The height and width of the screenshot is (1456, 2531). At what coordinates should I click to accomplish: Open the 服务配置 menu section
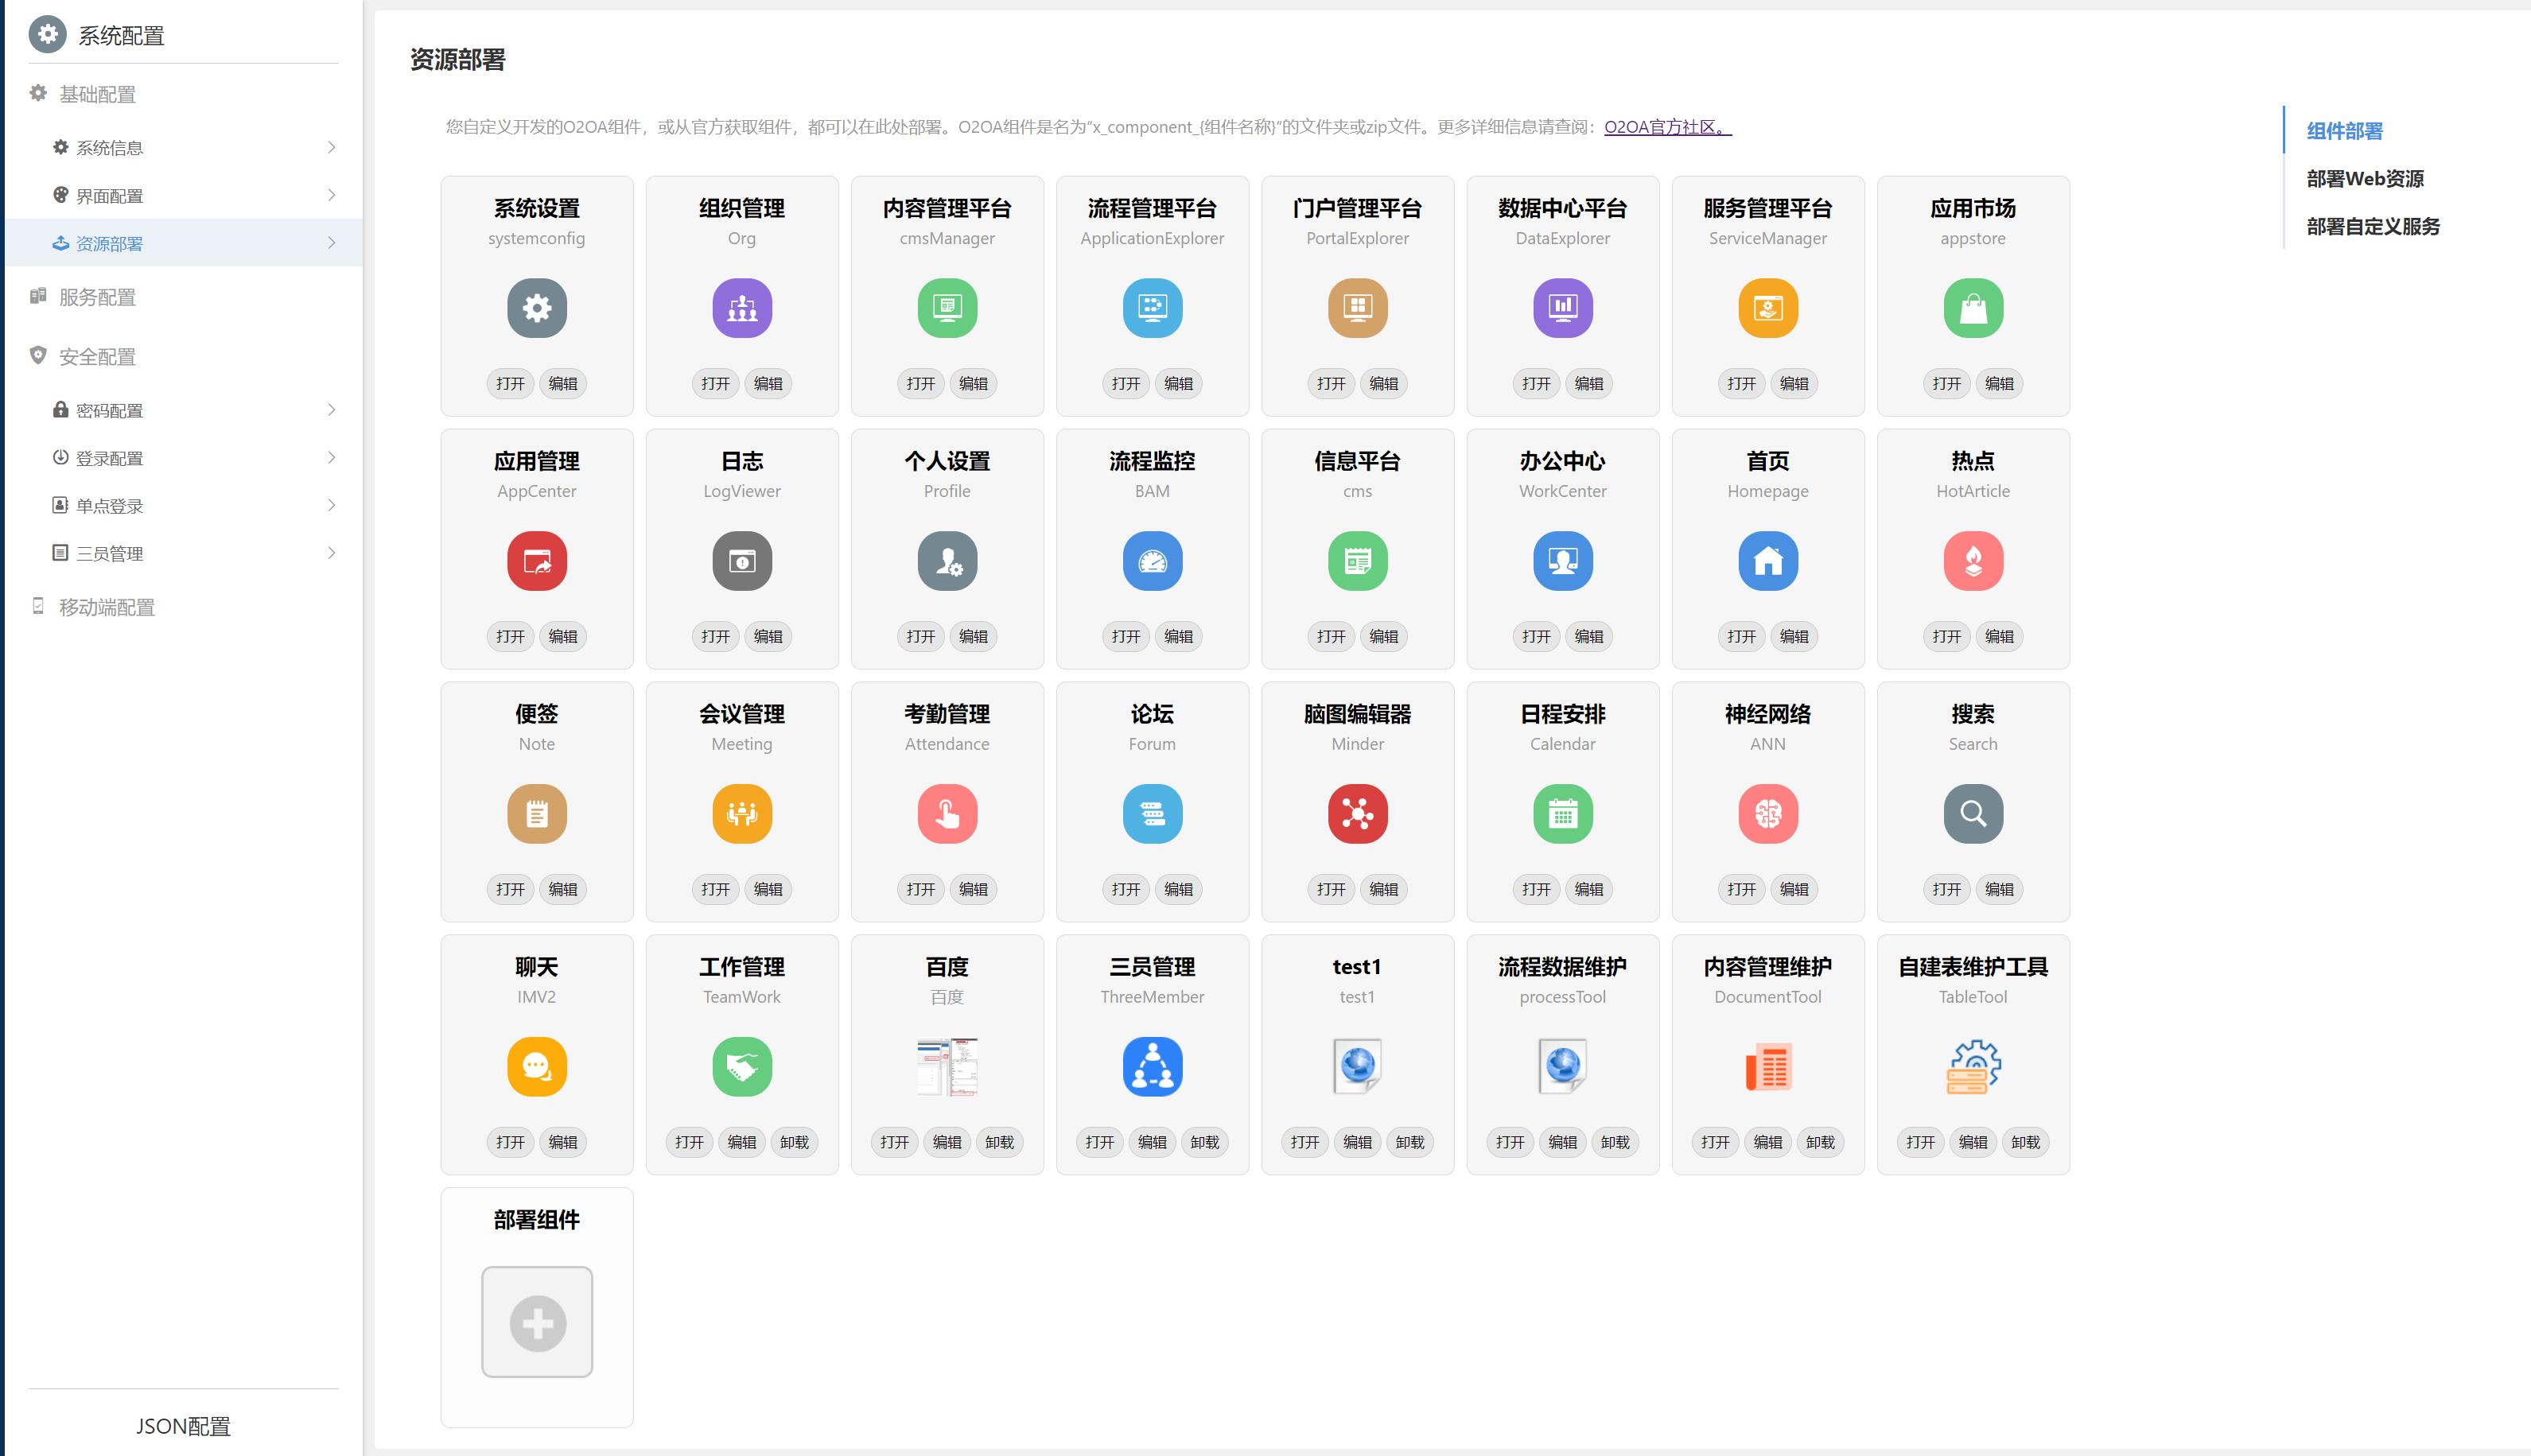click(97, 297)
